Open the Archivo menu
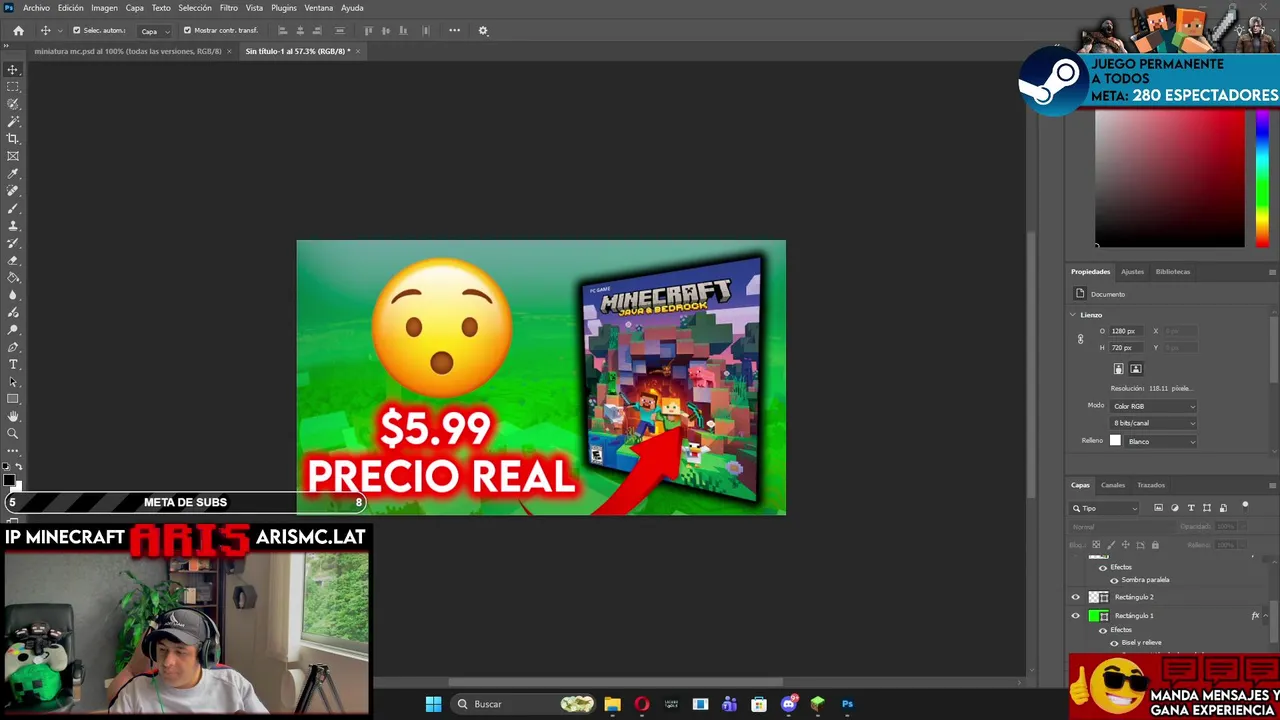Viewport: 1280px width, 720px height. click(36, 8)
